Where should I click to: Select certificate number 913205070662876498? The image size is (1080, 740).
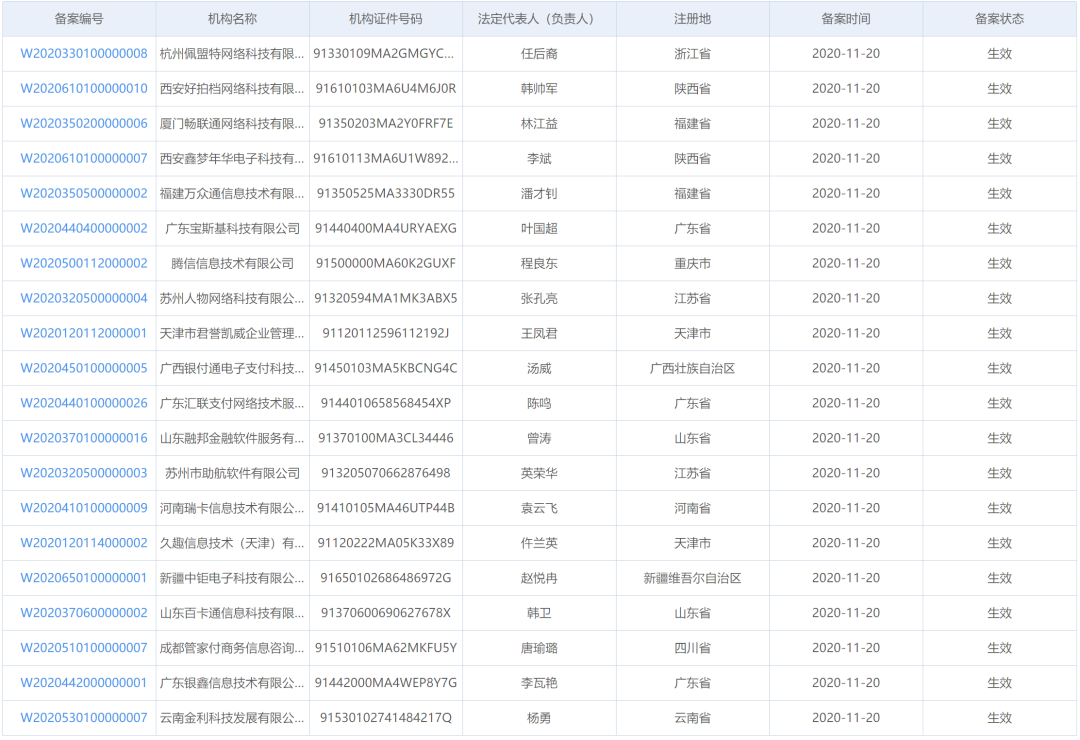[386, 473]
